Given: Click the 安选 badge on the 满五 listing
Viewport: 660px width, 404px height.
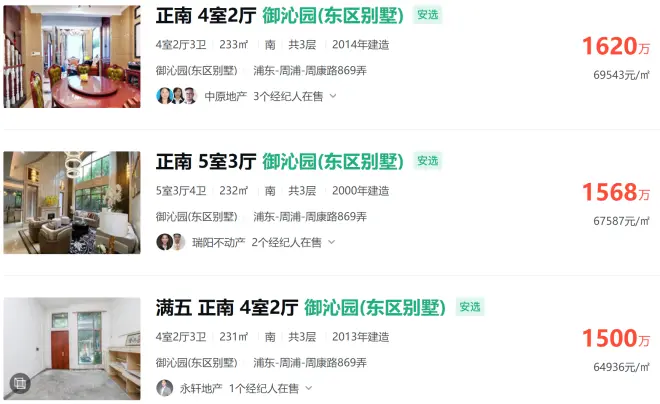Looking at the screenshot, I should click(x=470, y=307).
